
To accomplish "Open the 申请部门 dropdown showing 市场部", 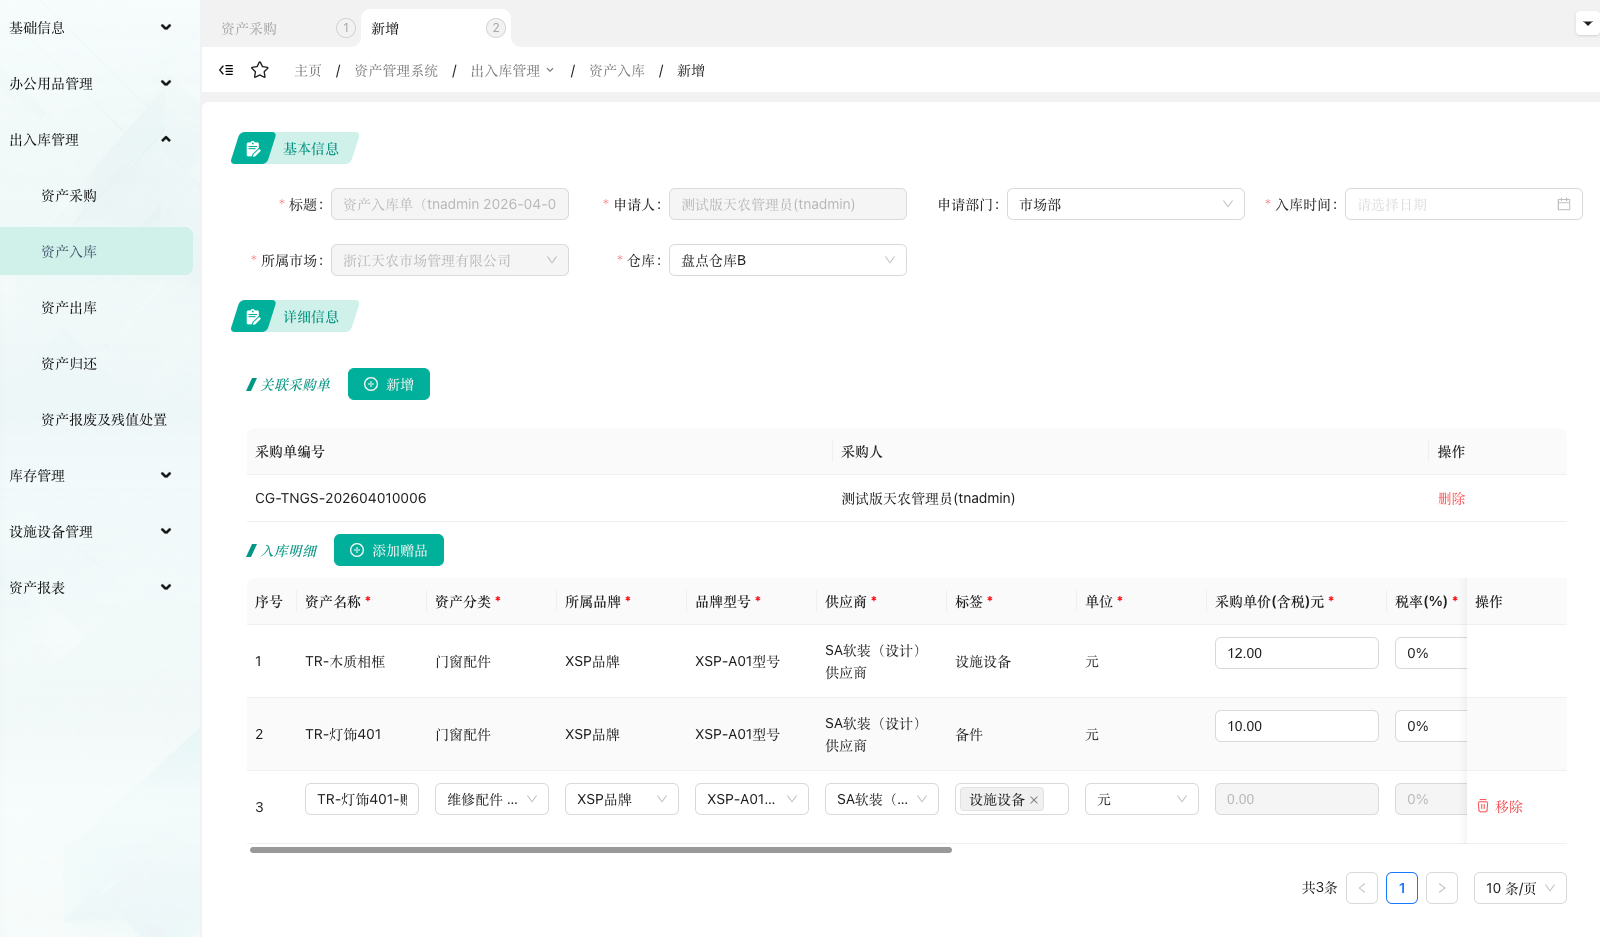I will coord(1125,204).
